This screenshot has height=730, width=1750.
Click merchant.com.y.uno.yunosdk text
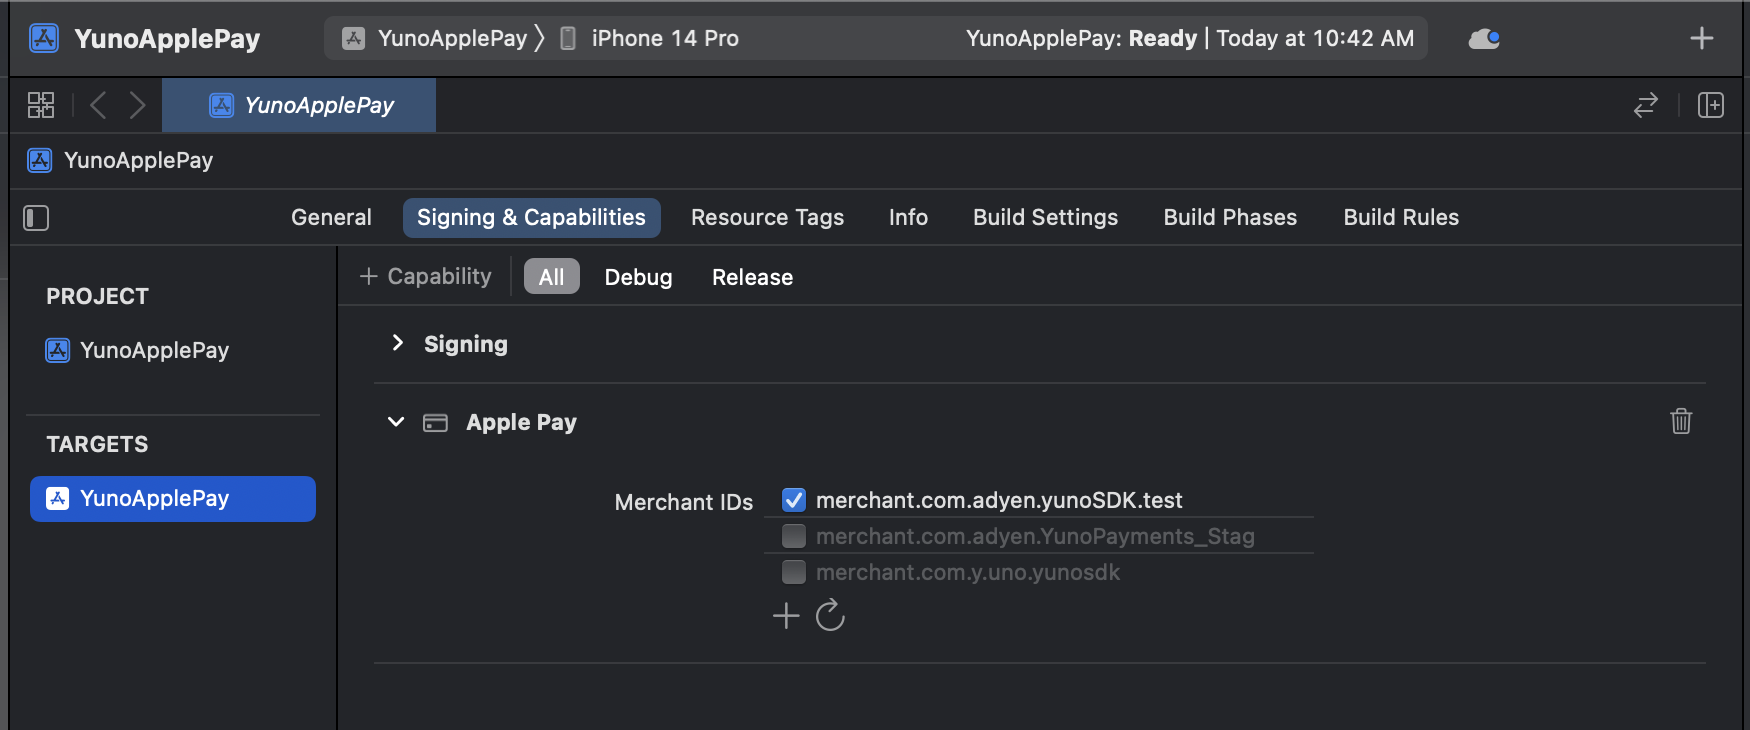click(968, 572)
